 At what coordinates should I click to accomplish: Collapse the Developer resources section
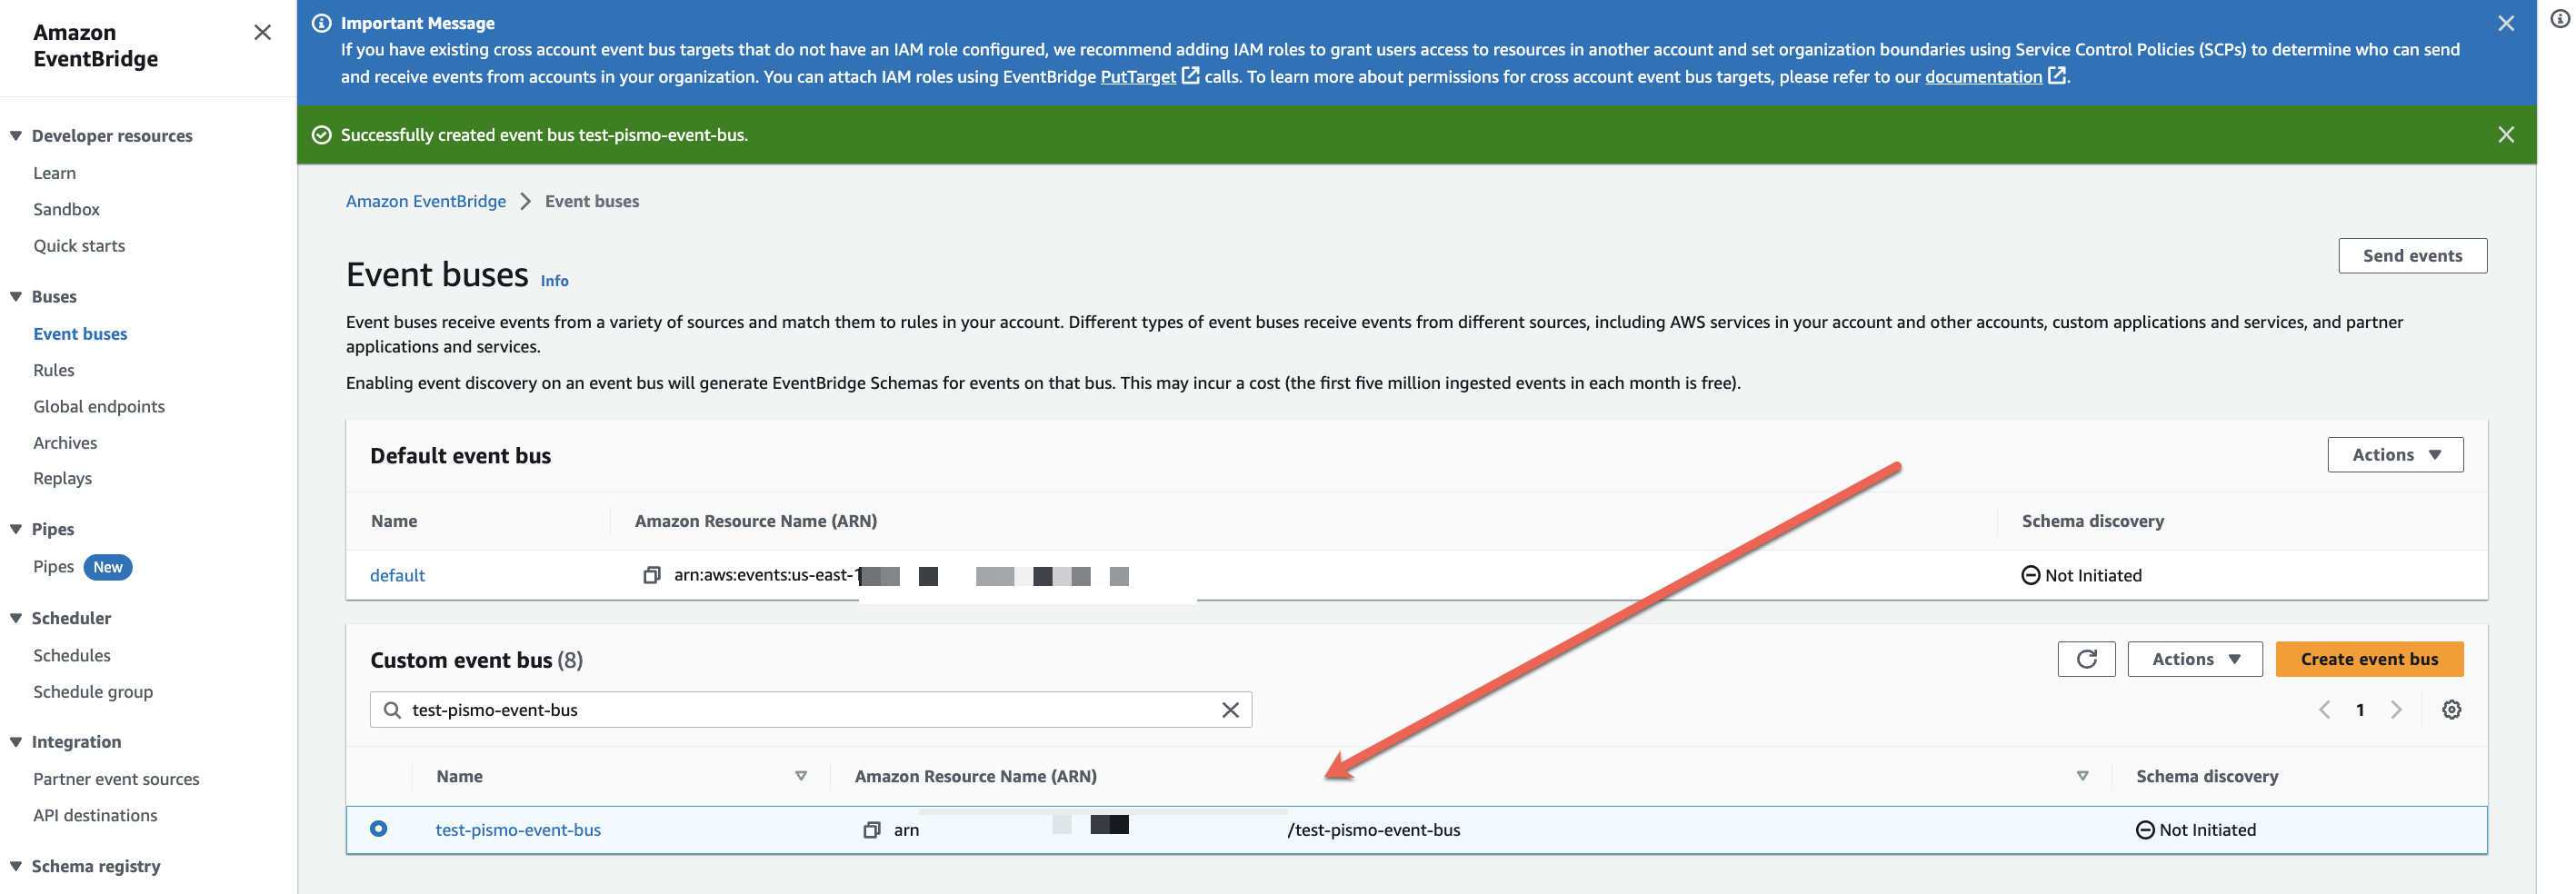click(16, 136)
